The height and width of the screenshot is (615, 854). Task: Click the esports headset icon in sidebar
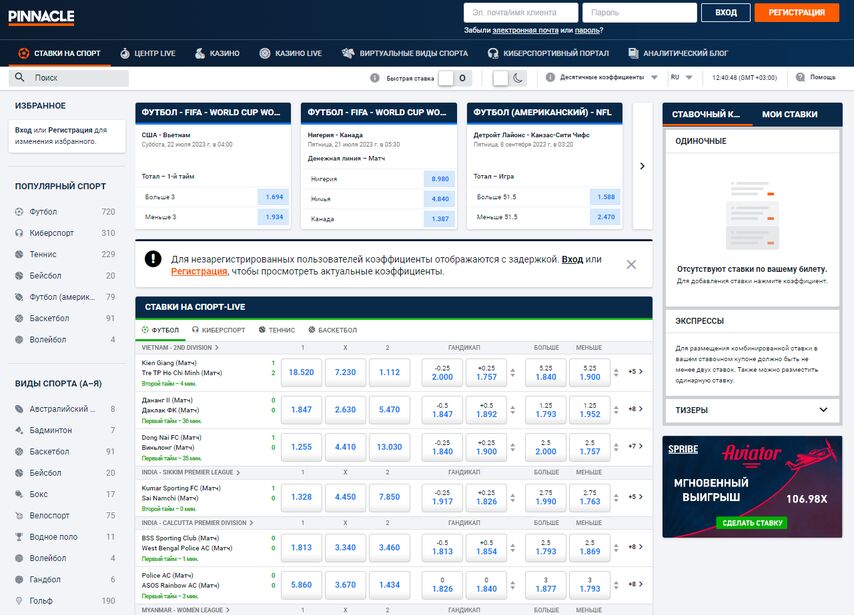19,233
